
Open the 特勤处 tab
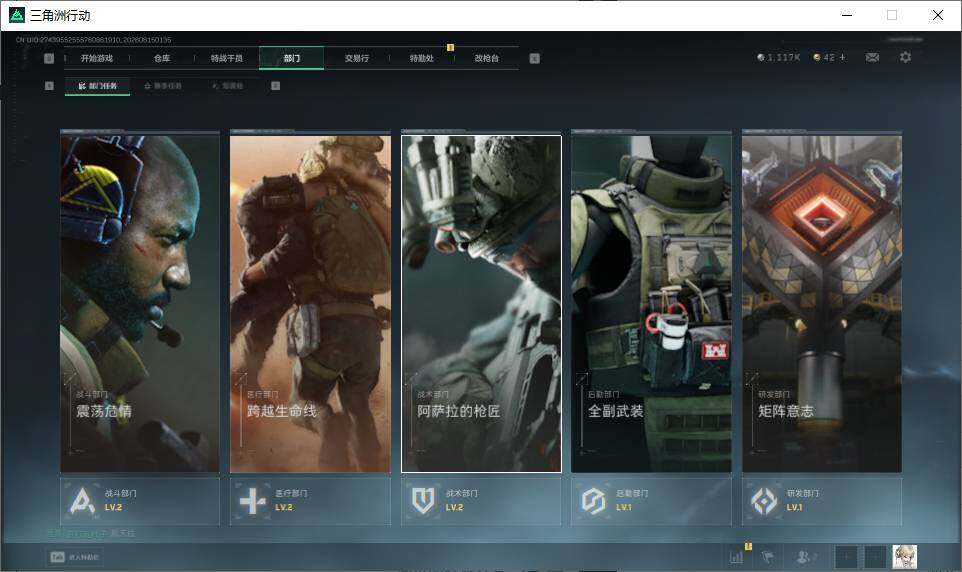point(421,58)
